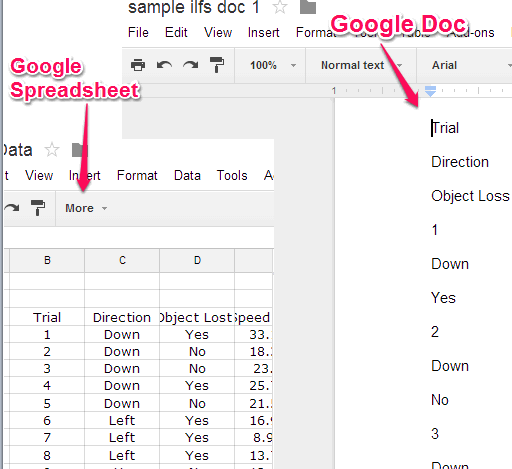The image size is (512, 469).
Task: Undo the last action in the Google Doc
Action: pos(164,65)
